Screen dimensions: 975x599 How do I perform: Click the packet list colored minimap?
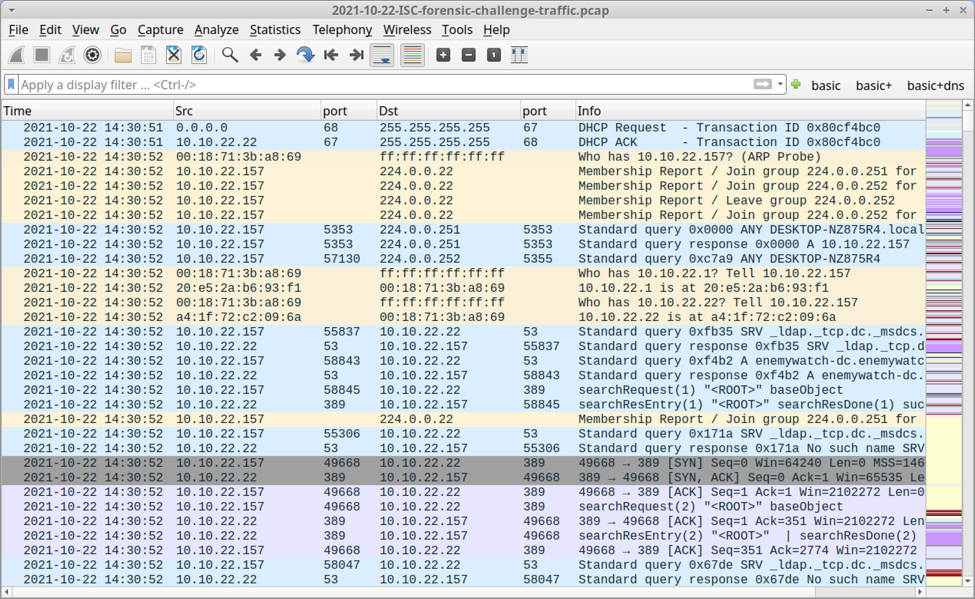pos(944,344)
